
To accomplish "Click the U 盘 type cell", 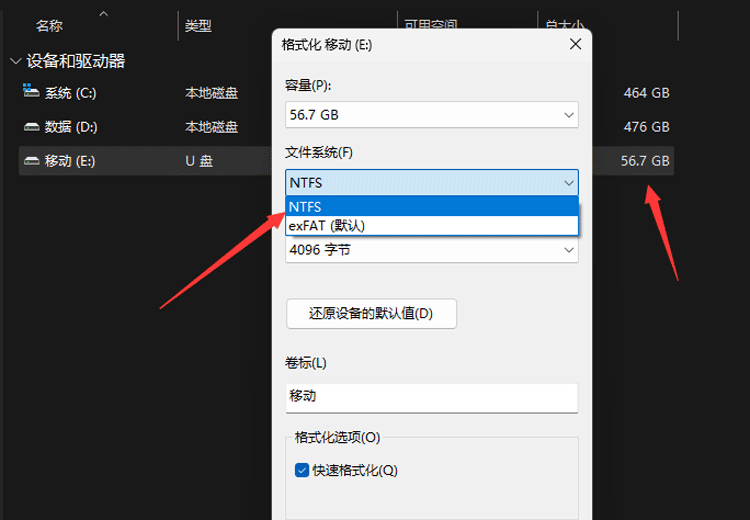I will point(199,161).
